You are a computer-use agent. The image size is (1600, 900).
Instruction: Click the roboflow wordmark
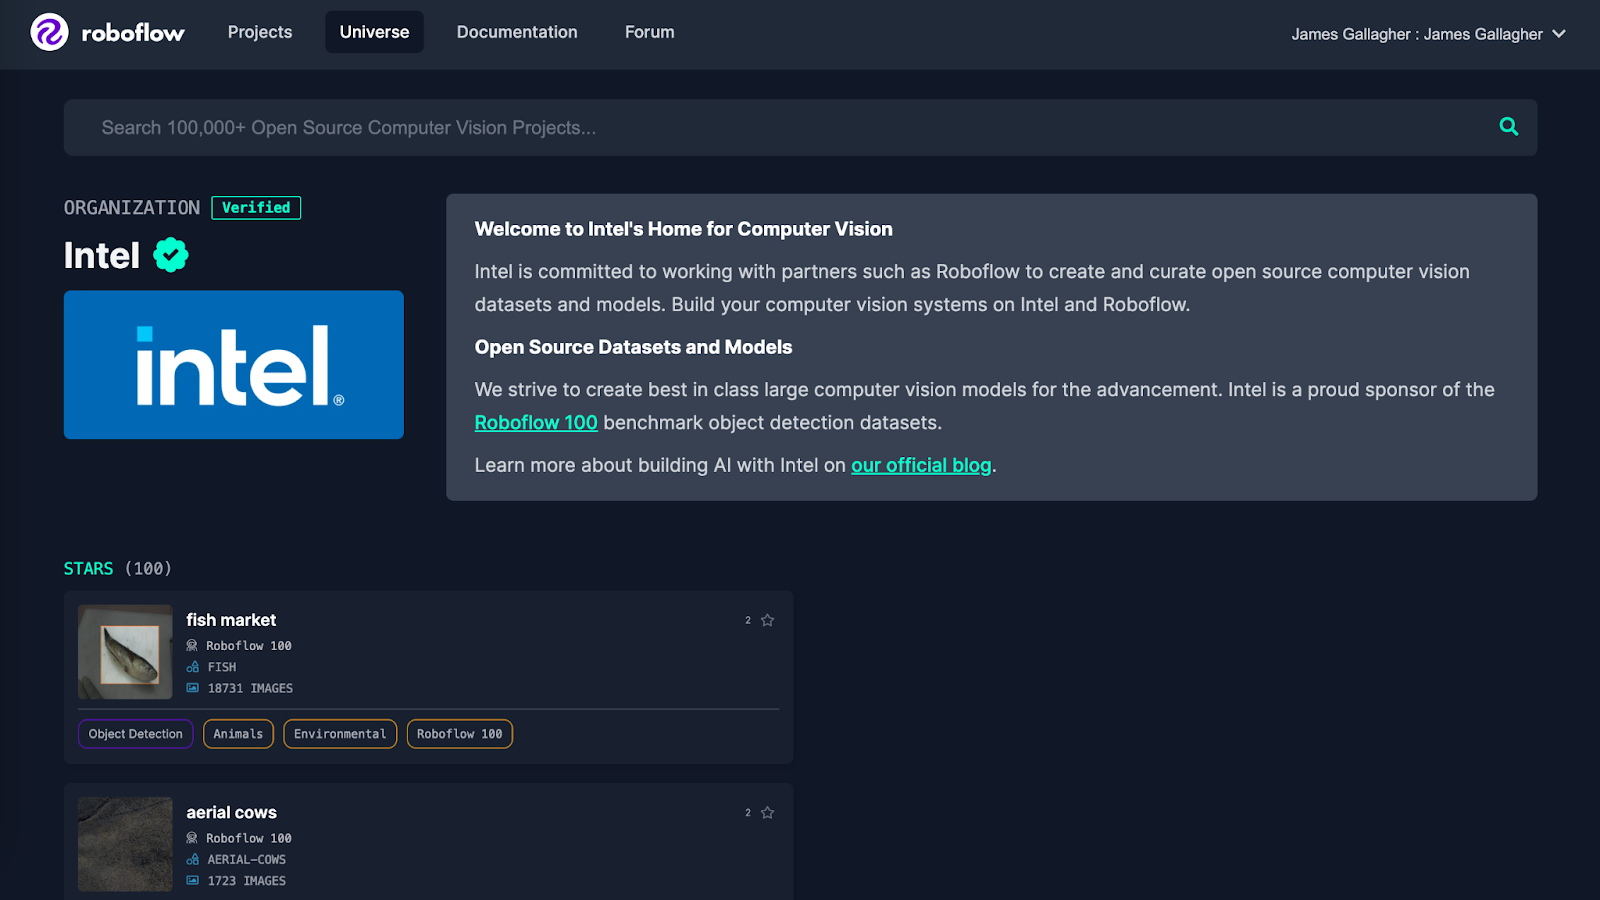[133, 33]
